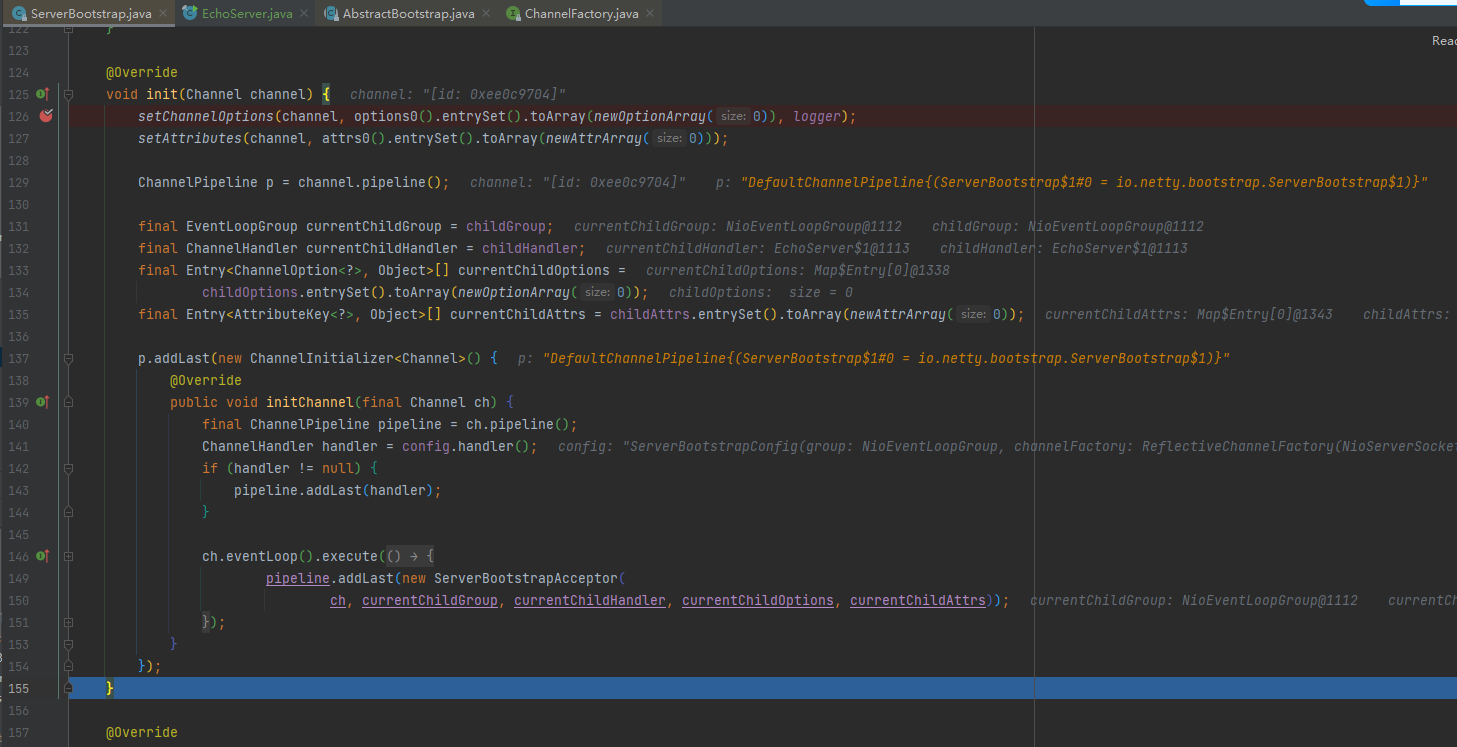Image resolution: width=1457 pixels, height=747 pixels.
Task: Click the override gutter icon on line 125
Action: click(x=43, y=94)
